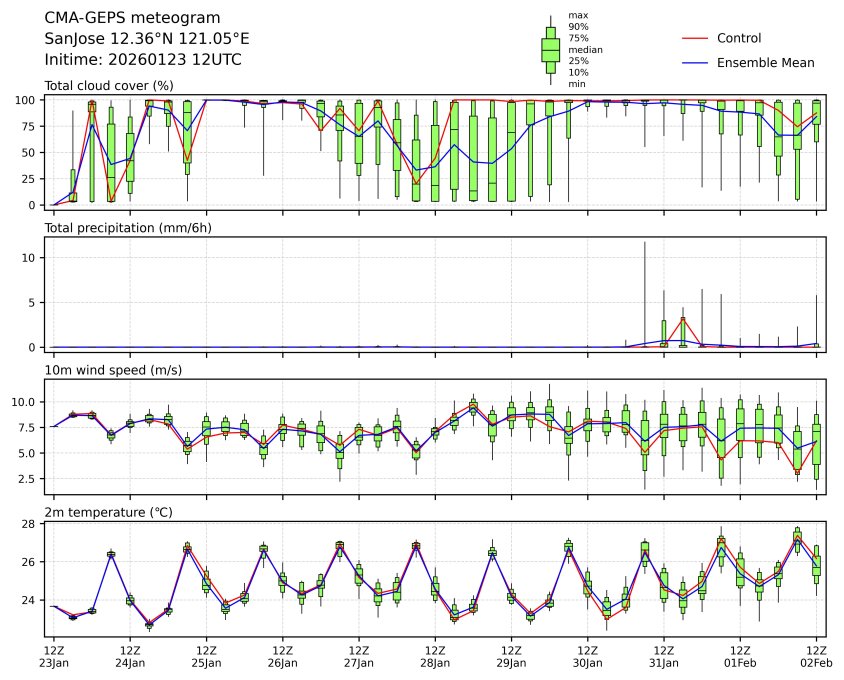Click the max label in box legend
This screenshot has height=680, width=844.
point(577,15)
